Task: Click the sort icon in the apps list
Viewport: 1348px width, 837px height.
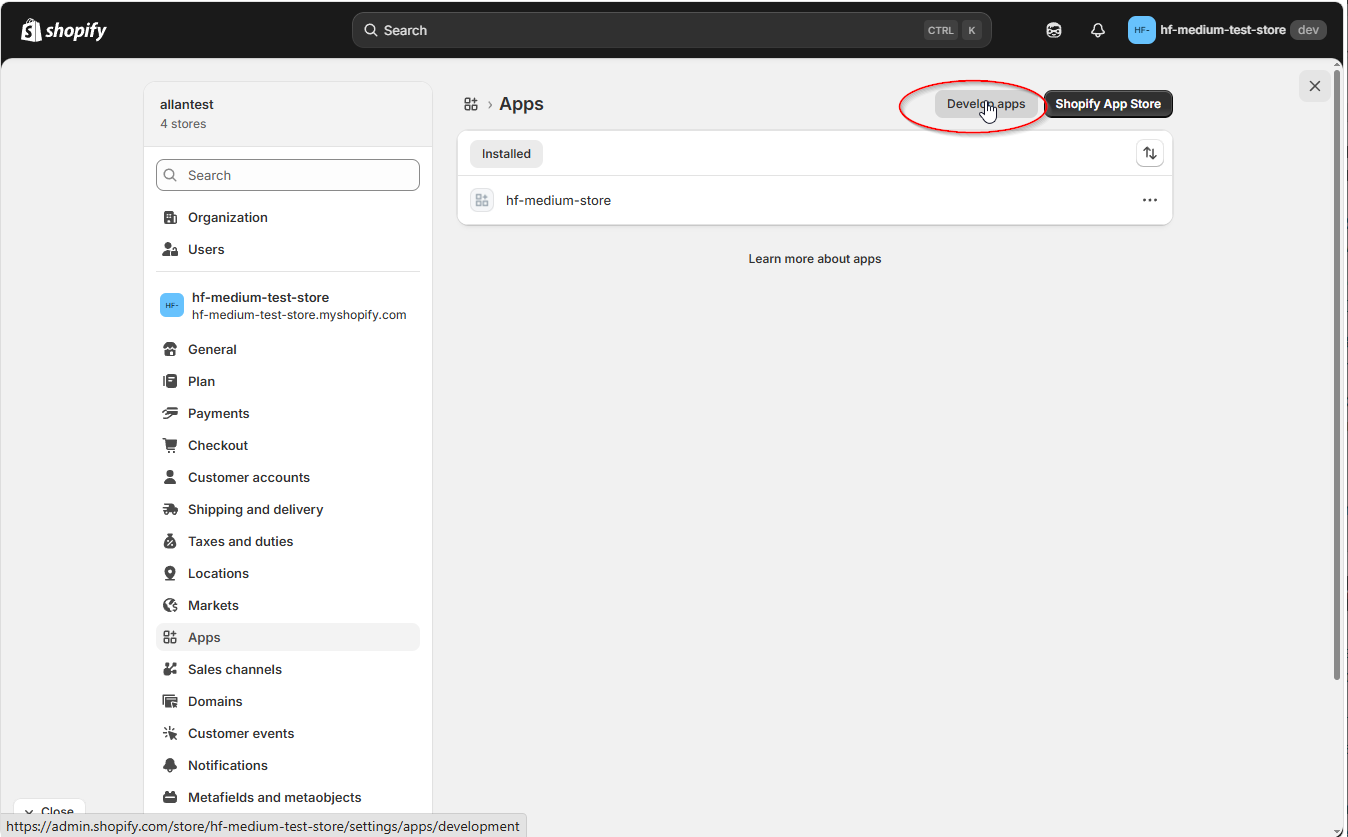Action: tap(1149, 153)
